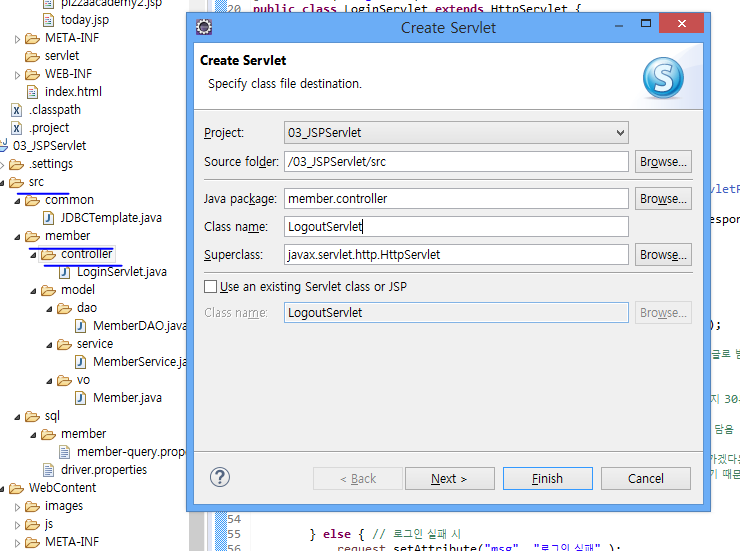Image resolution: width=740 pixels, height=551 pixels.
Task: Collapse the controller package in tree
Action: (34, 254)
